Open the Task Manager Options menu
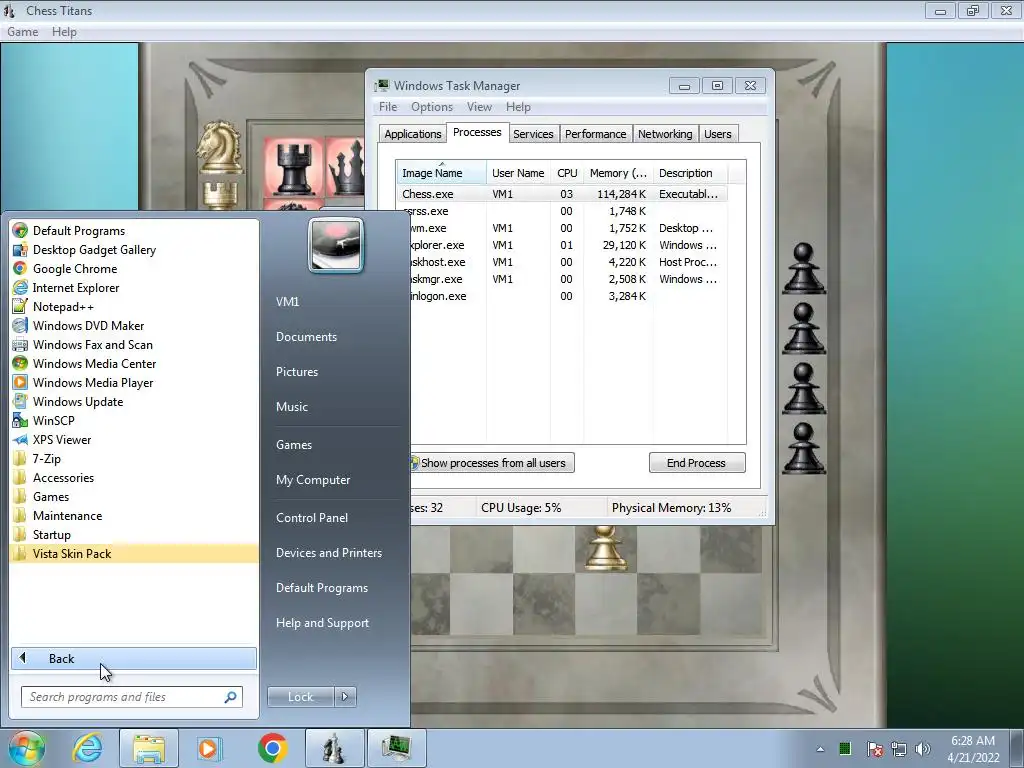This screenshot has width=1024, height=768. point(432,106)
